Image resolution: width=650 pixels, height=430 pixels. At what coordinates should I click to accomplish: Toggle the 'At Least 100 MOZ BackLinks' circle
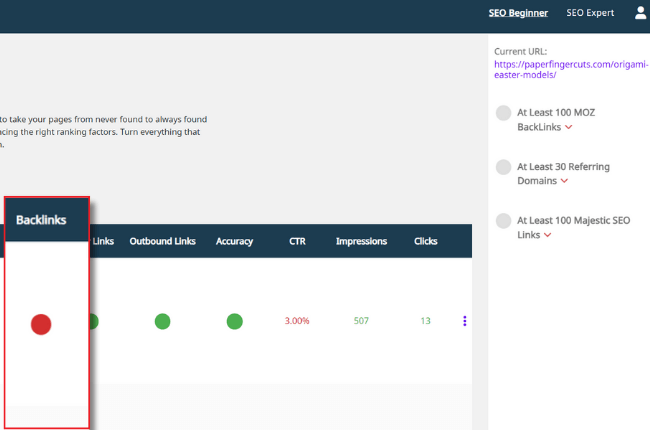pyautogui.click(x=503, y=113)
